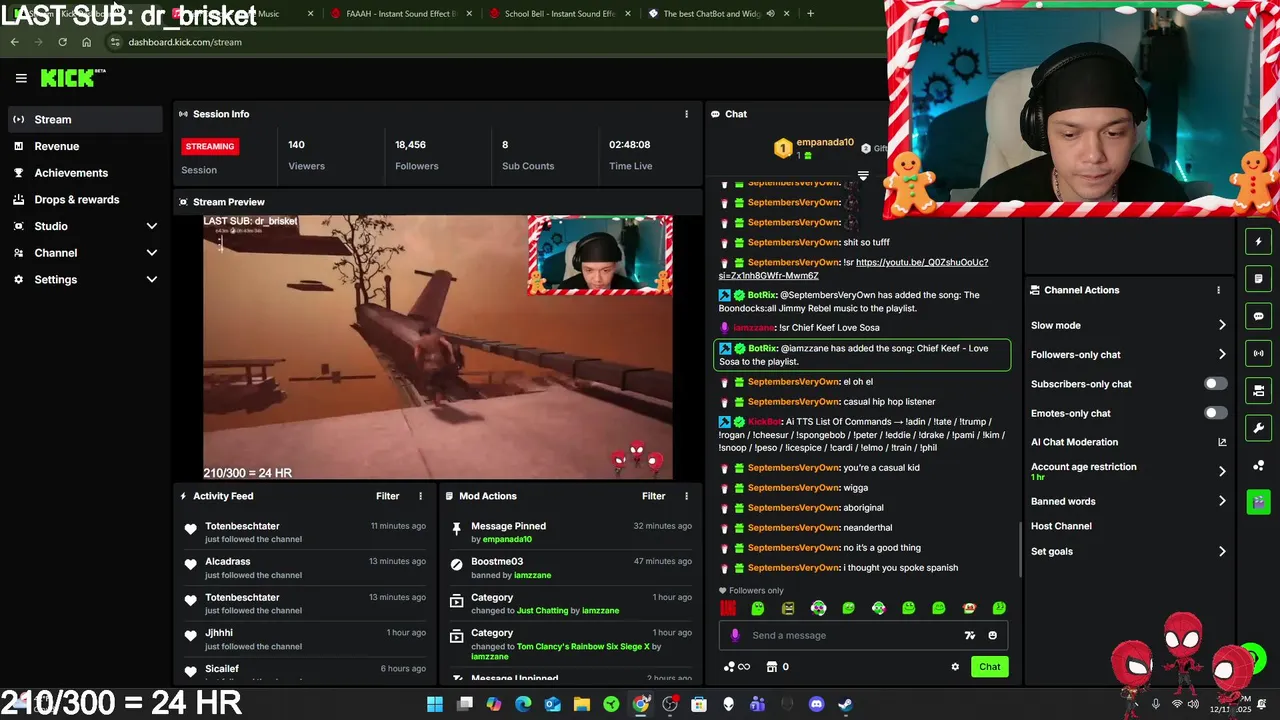Click the note/document sidebar icon
Viewport: 1280px width, 720px height.
pos(1258,278)
